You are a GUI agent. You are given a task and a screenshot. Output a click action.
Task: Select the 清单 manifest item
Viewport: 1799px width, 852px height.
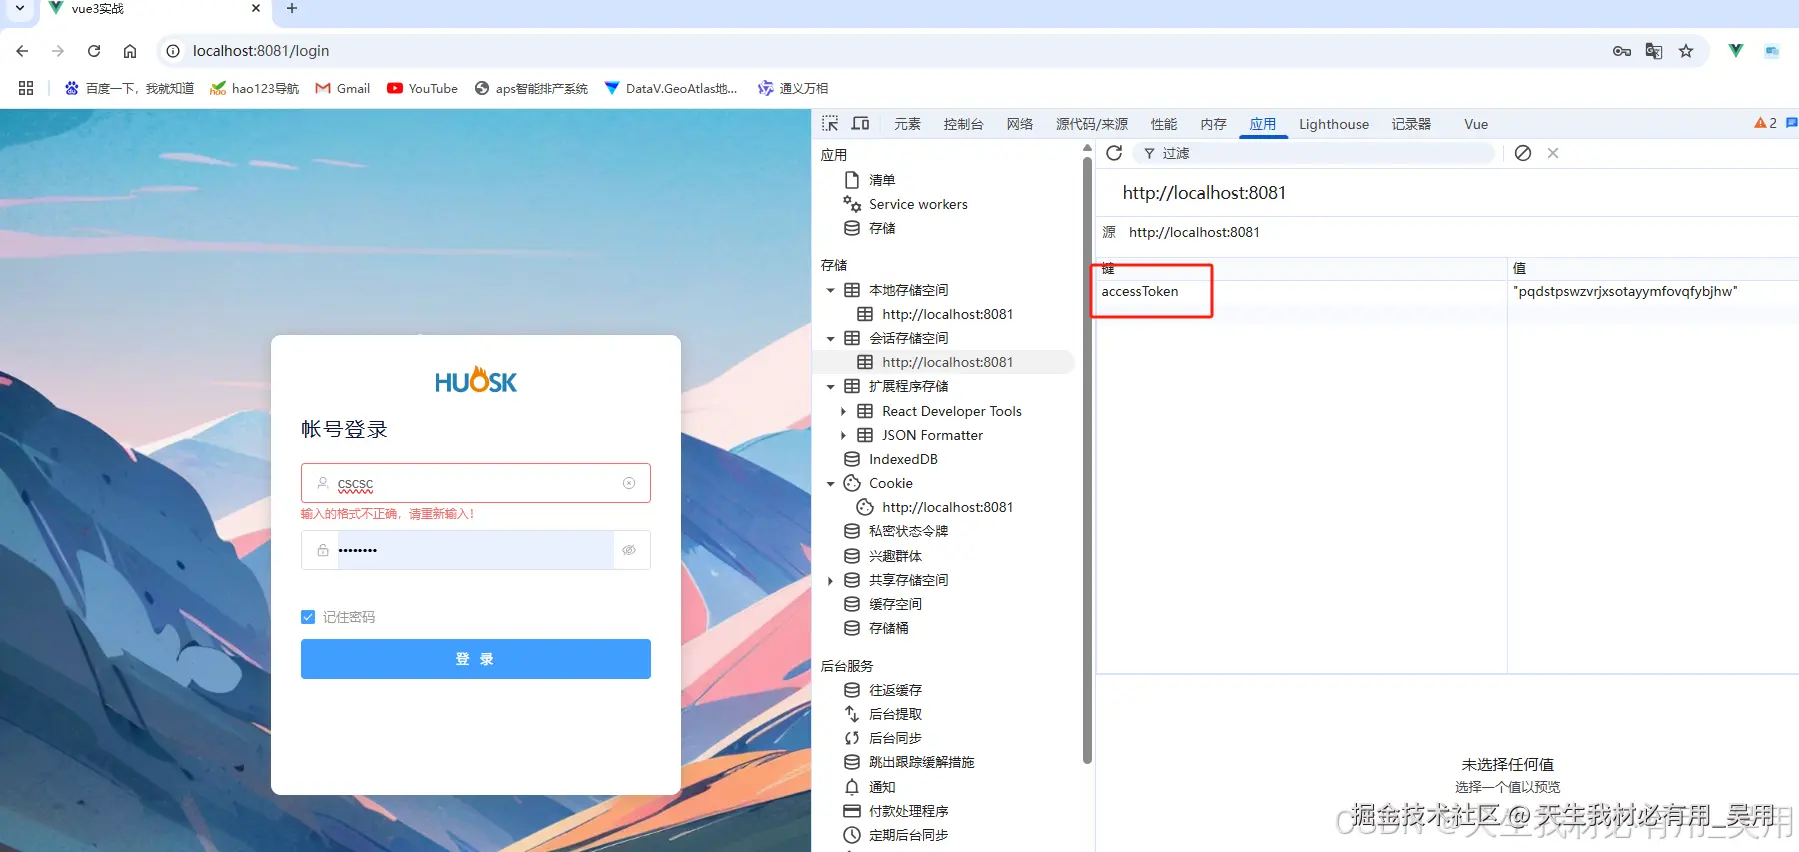point(869,180)
